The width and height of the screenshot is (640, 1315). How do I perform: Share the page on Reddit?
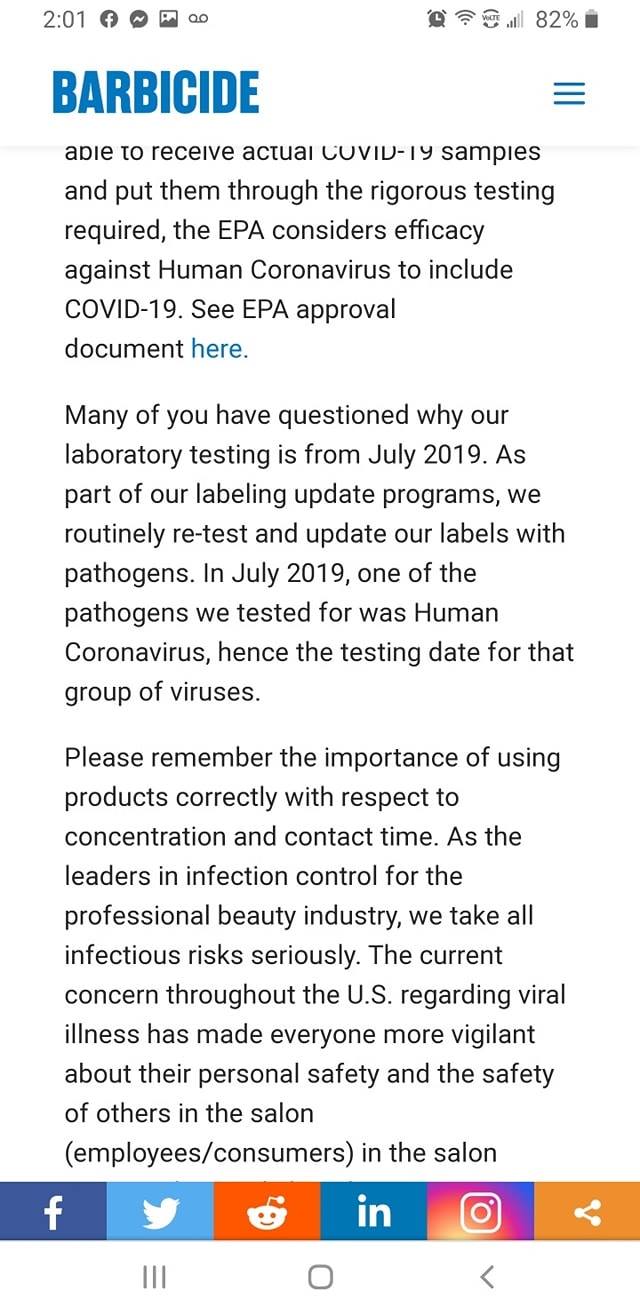point(267,1212)
